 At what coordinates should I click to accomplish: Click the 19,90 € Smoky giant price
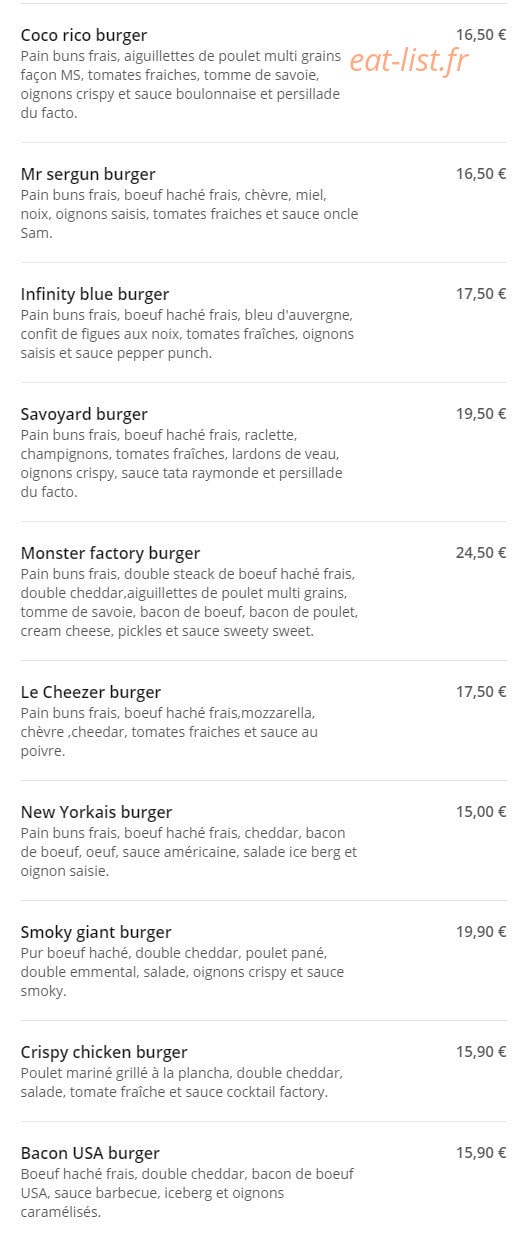481,931
